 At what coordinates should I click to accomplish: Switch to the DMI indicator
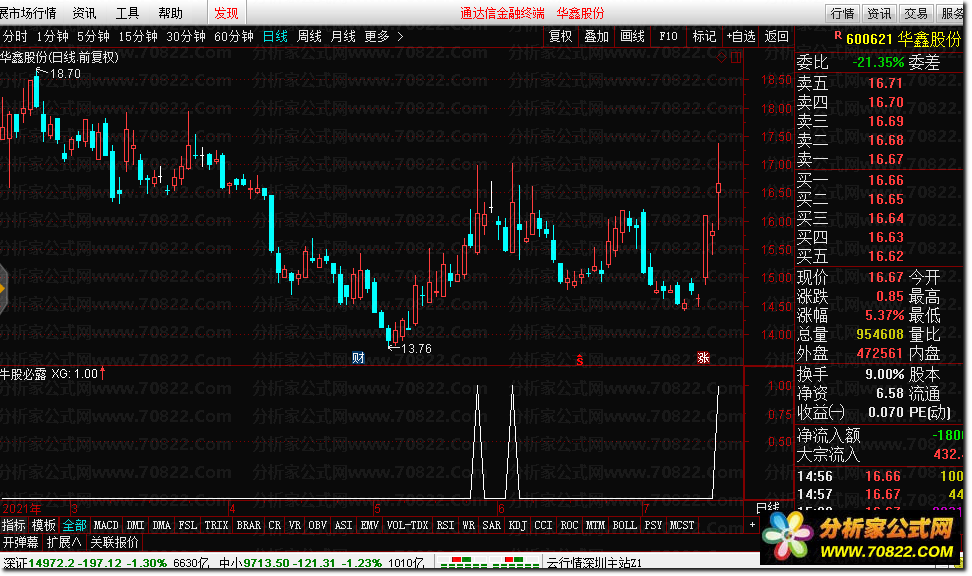tap(135, 525)
